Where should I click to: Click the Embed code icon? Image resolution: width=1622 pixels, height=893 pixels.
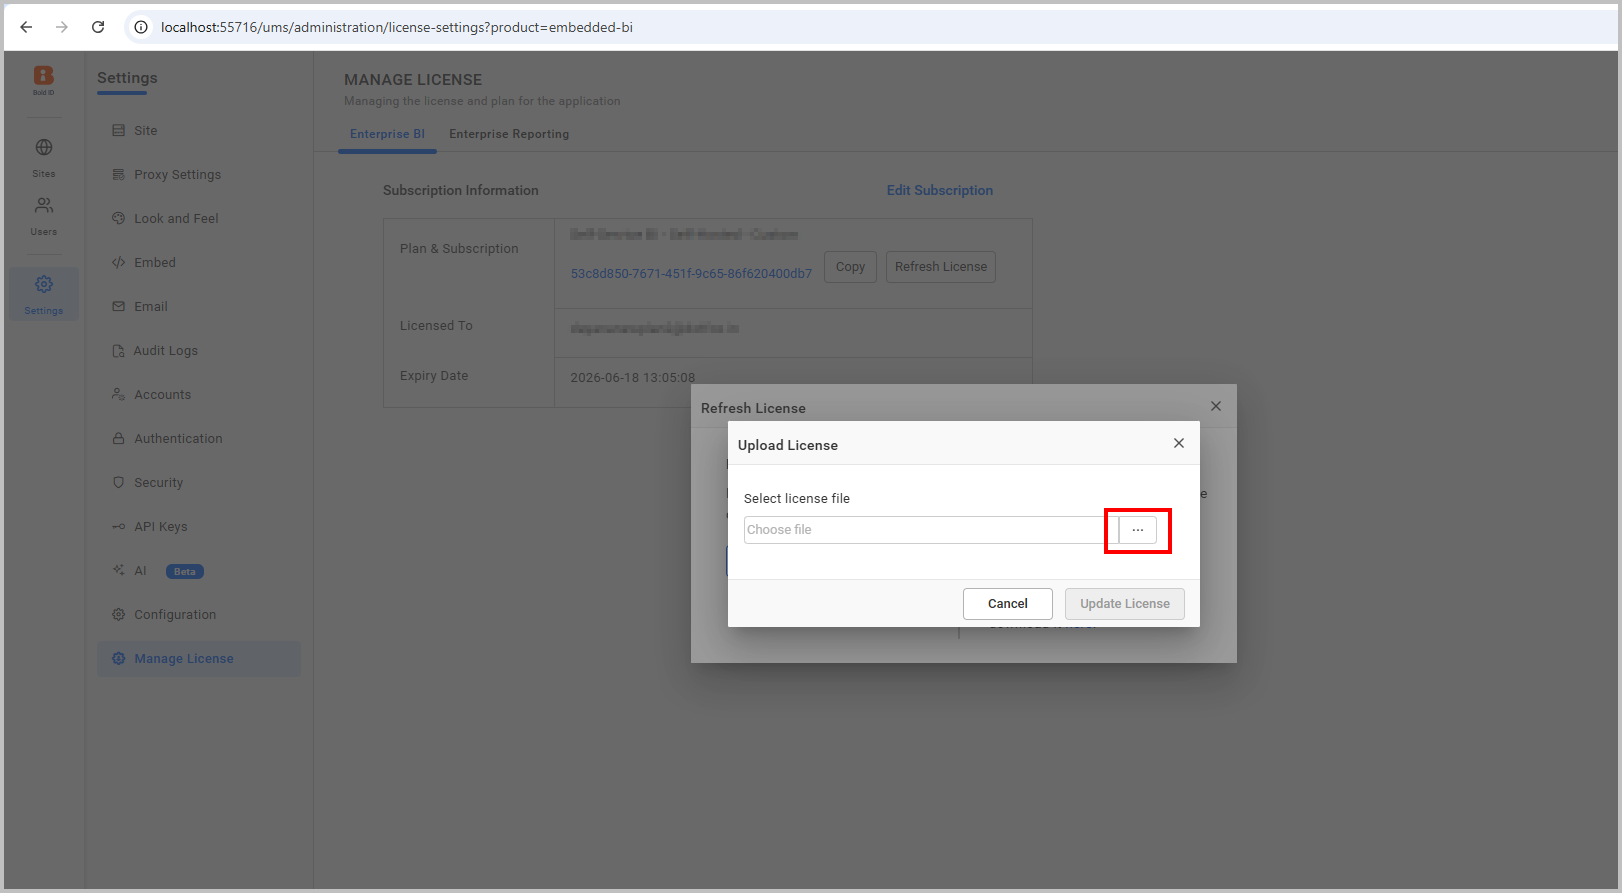click(119, 262)
